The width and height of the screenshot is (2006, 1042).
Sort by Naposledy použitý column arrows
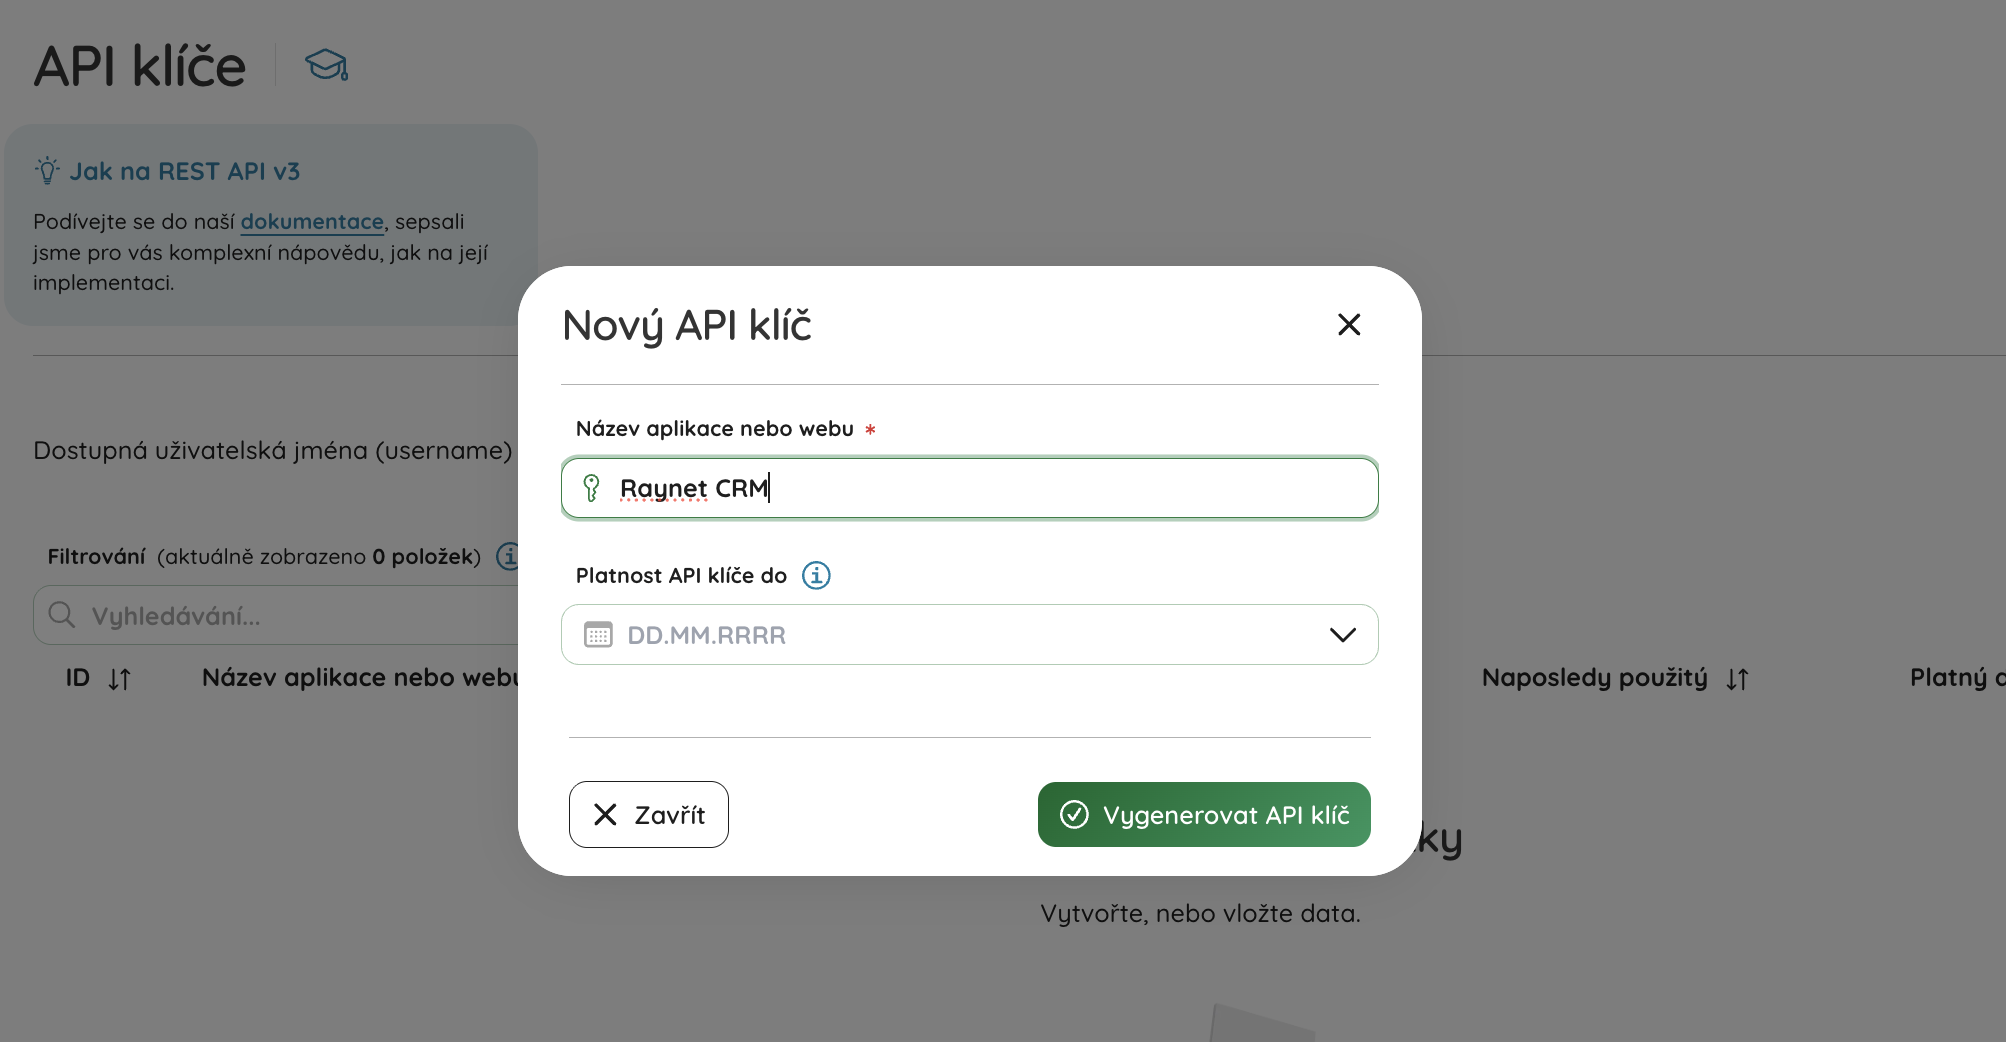click(x=1737, y=679)
